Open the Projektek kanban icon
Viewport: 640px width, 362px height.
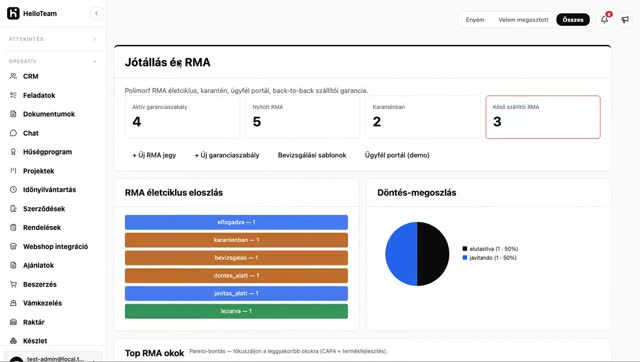point(13,171)
